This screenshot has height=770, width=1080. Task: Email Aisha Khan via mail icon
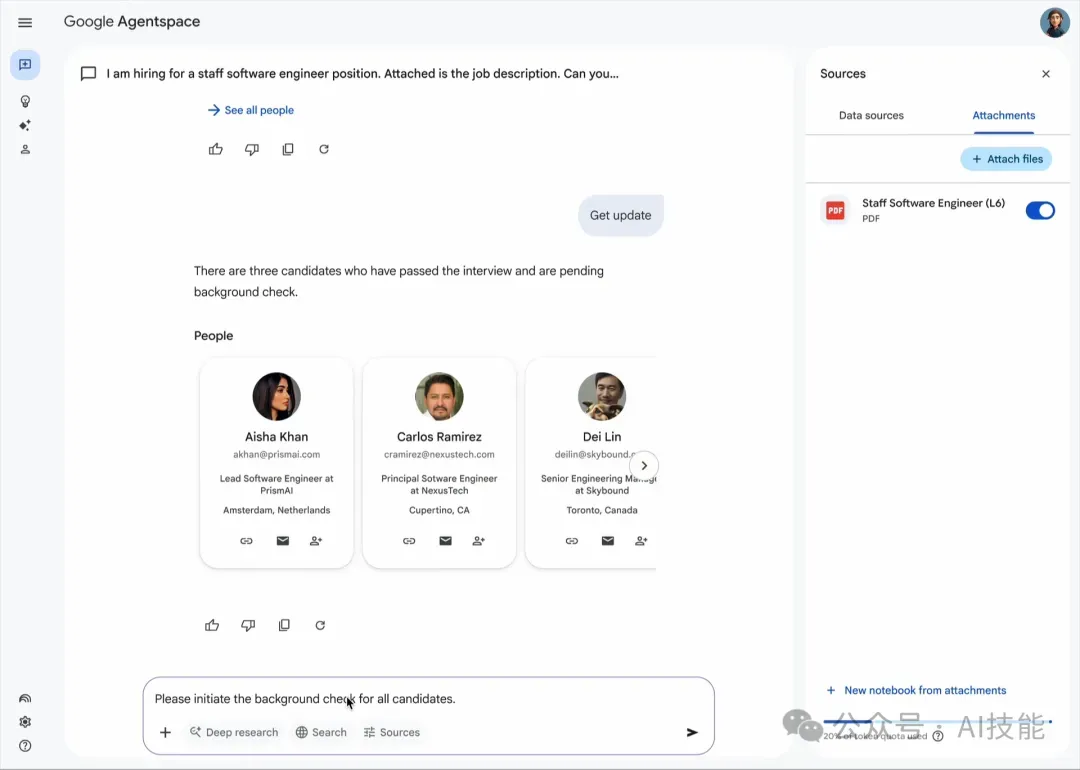pos(282,541)
